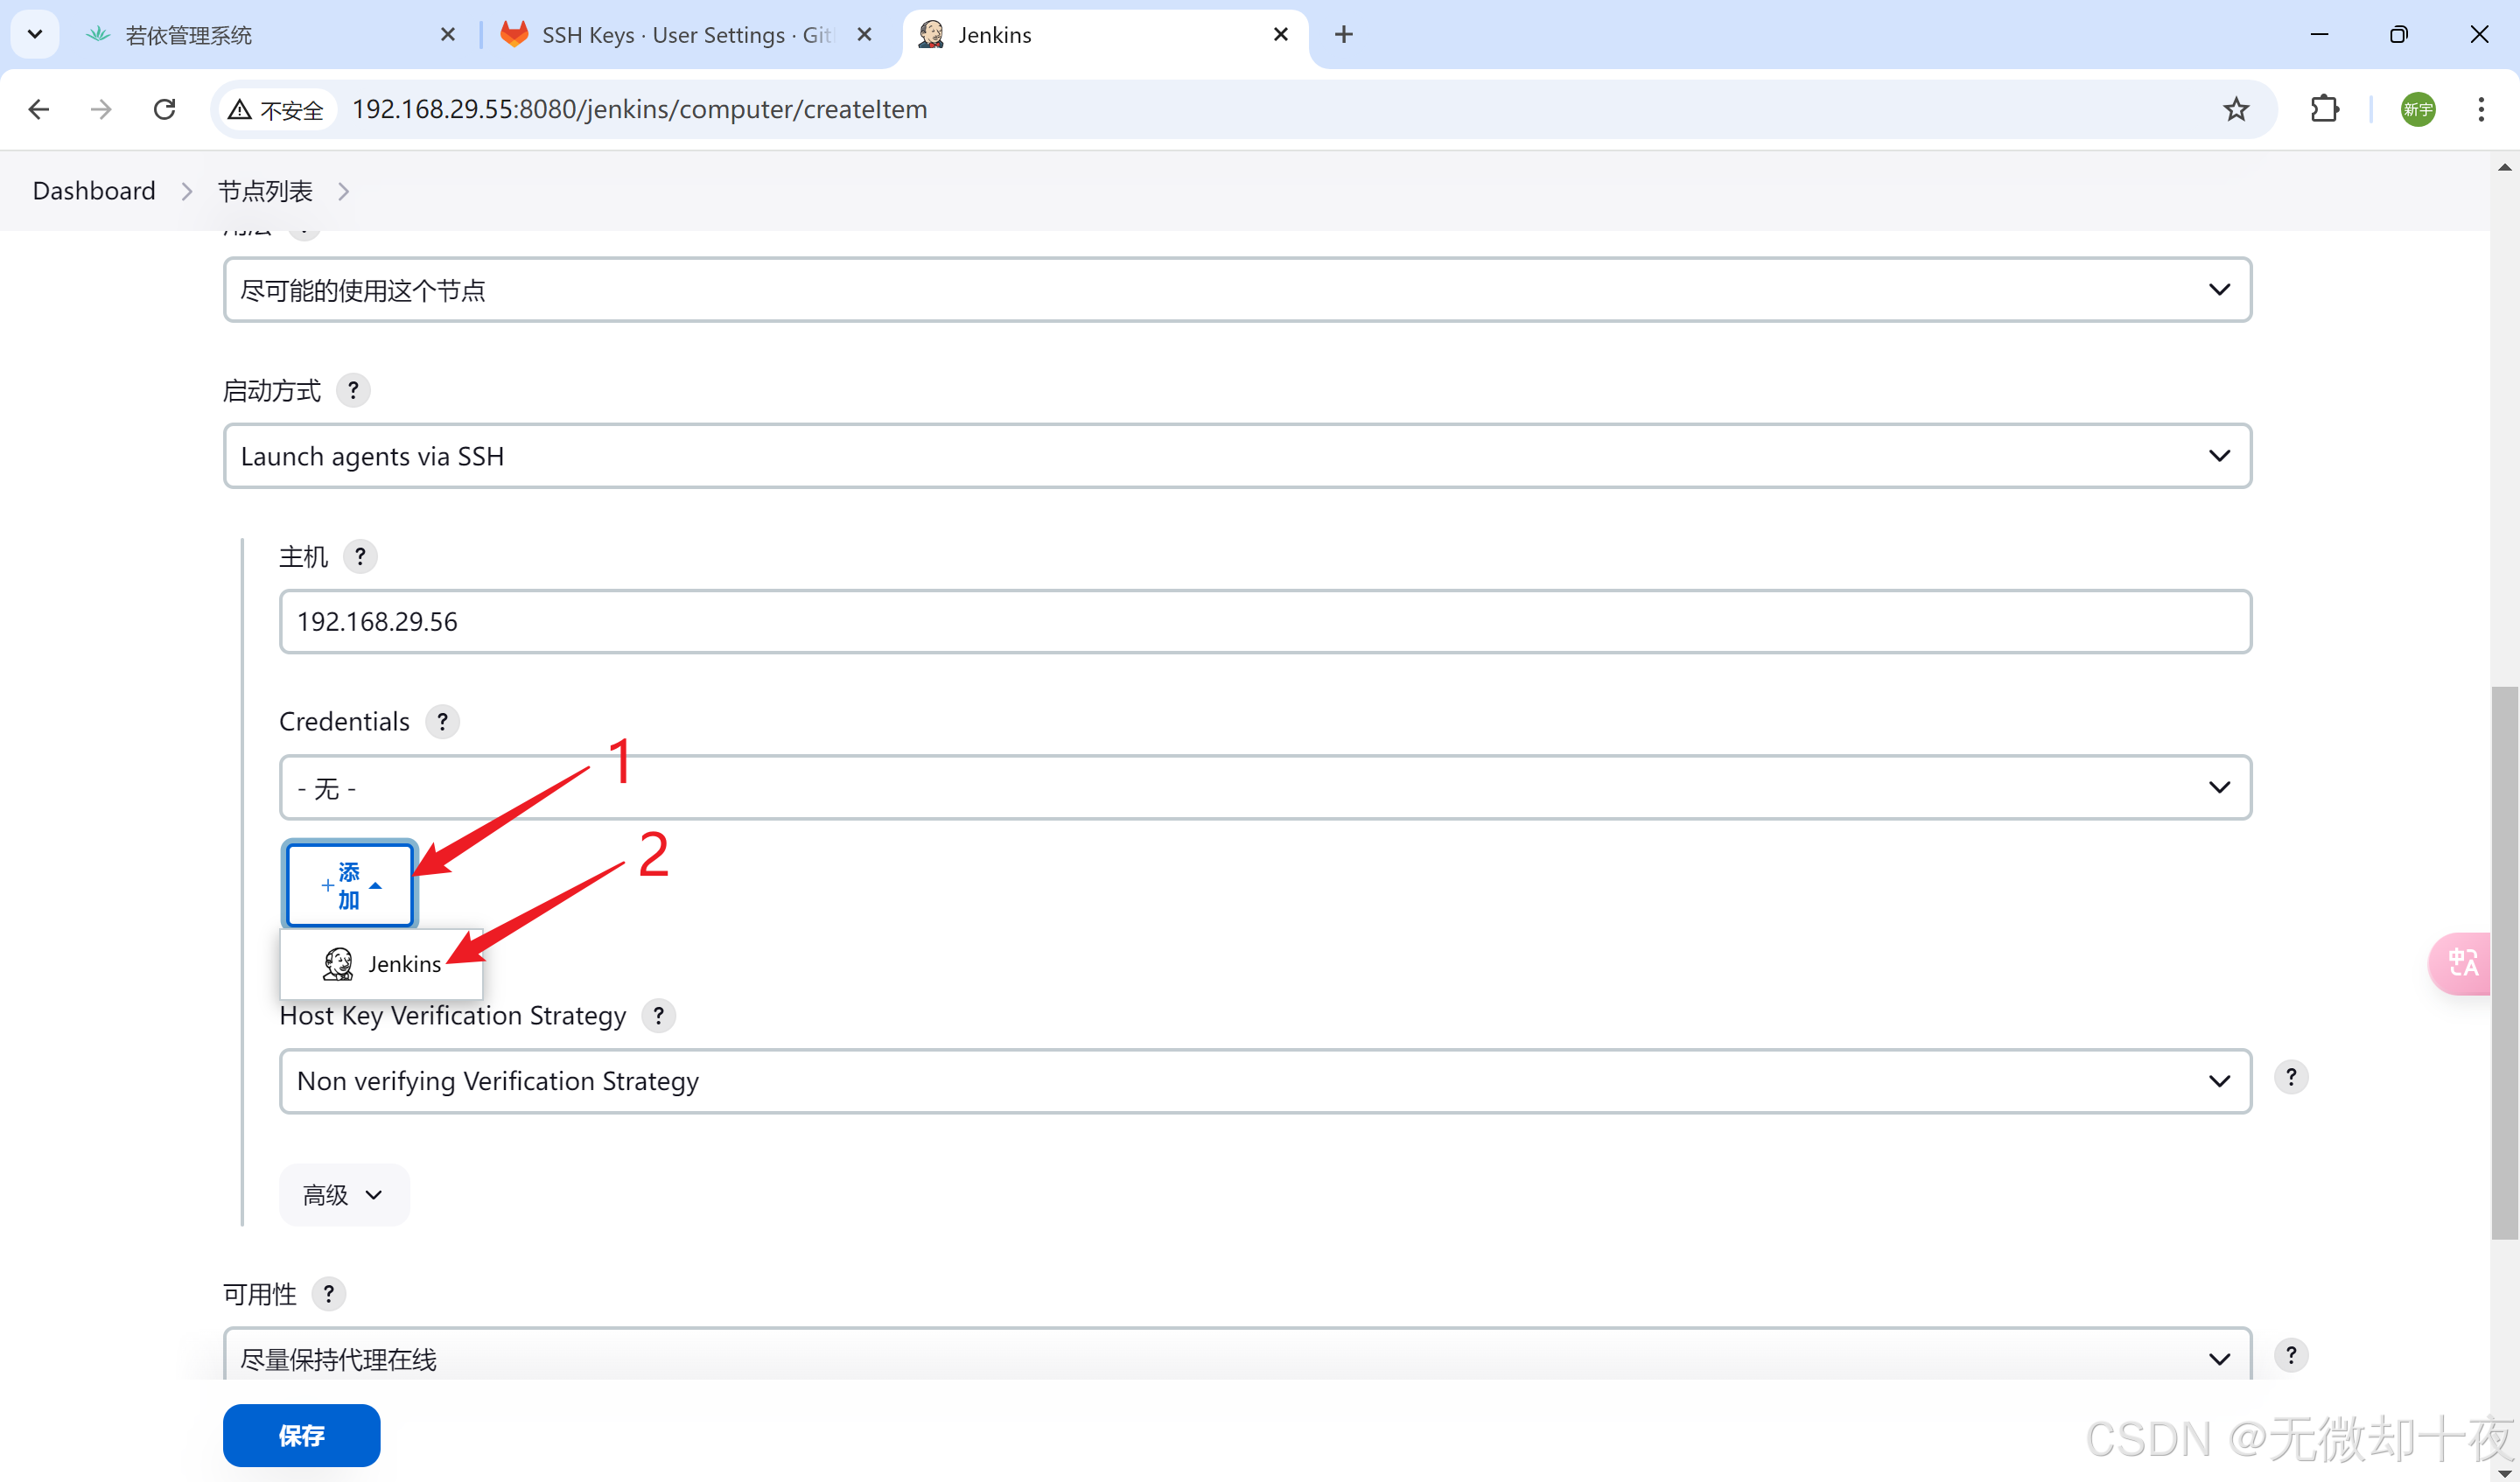2520x1482 pixels.
Task: Expand the Non verifying Verification Strategy dropdown
Action: tap(1264, 1081)
